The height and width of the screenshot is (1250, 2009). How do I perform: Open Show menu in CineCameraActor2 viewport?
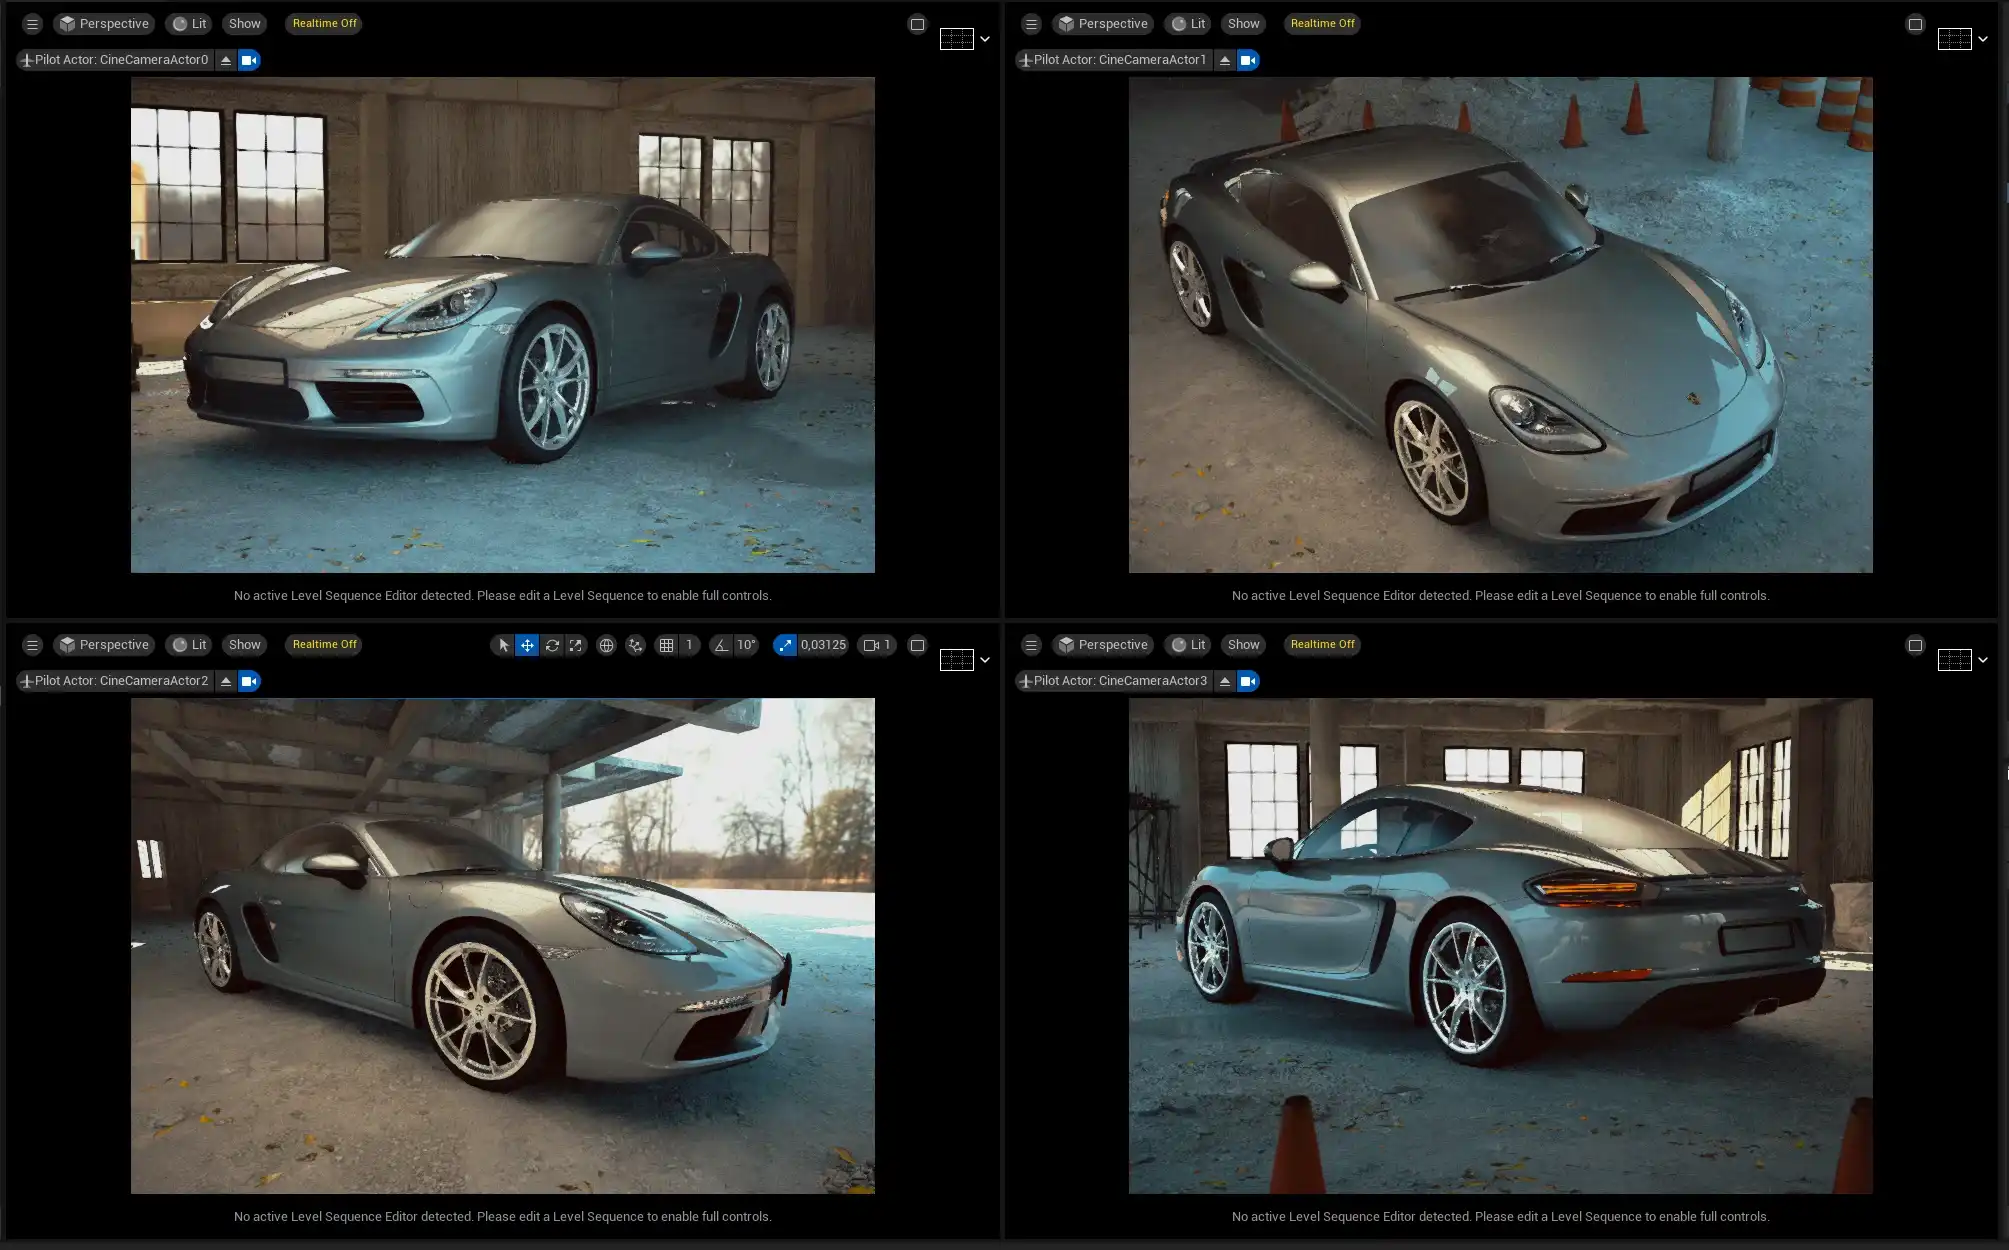tap(245, 645)
